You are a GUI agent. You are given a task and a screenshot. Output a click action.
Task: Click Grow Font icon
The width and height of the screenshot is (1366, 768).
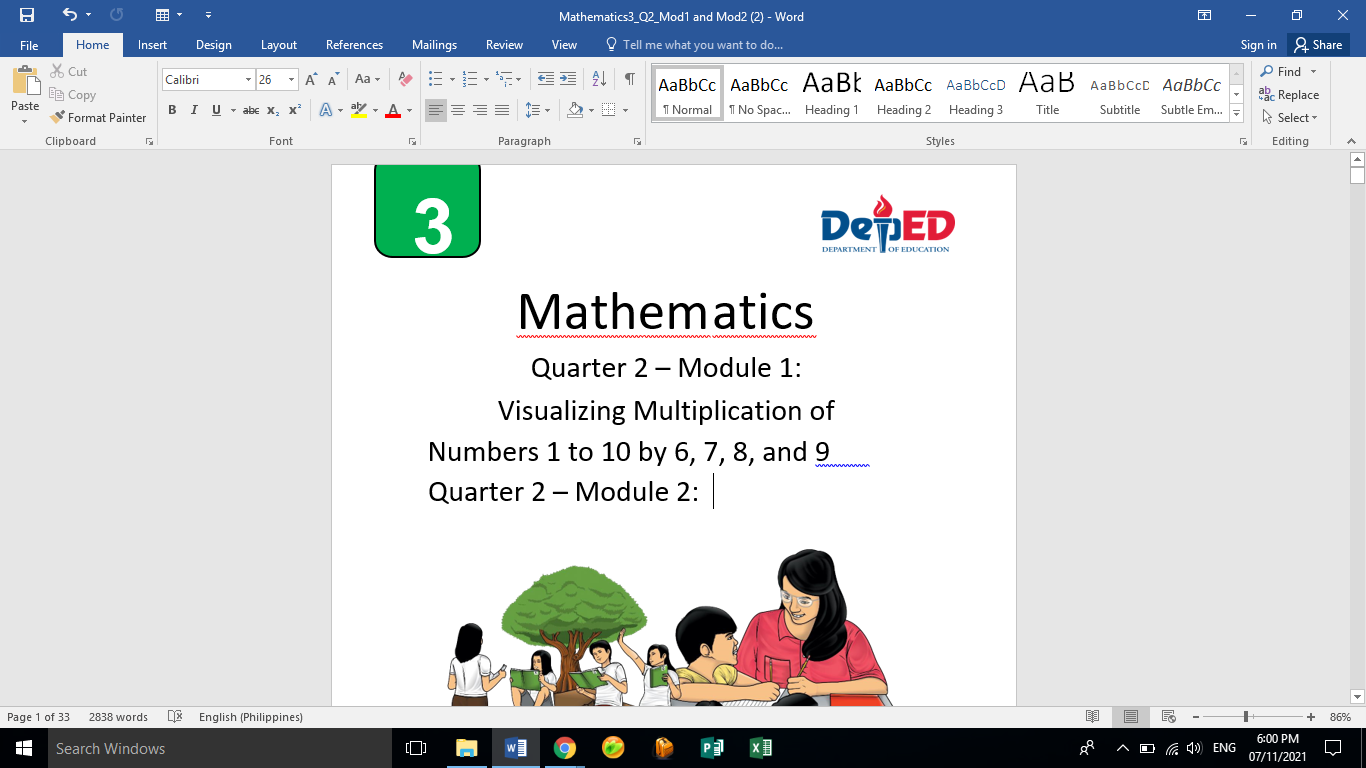tap(311, 79)
